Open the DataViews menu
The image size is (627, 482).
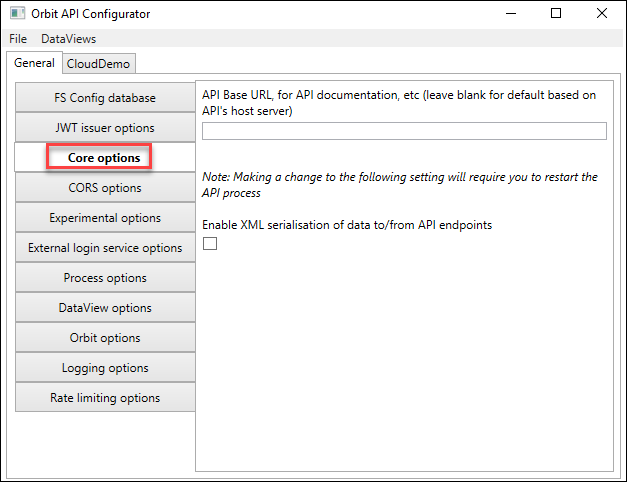(x=68, y=39)
